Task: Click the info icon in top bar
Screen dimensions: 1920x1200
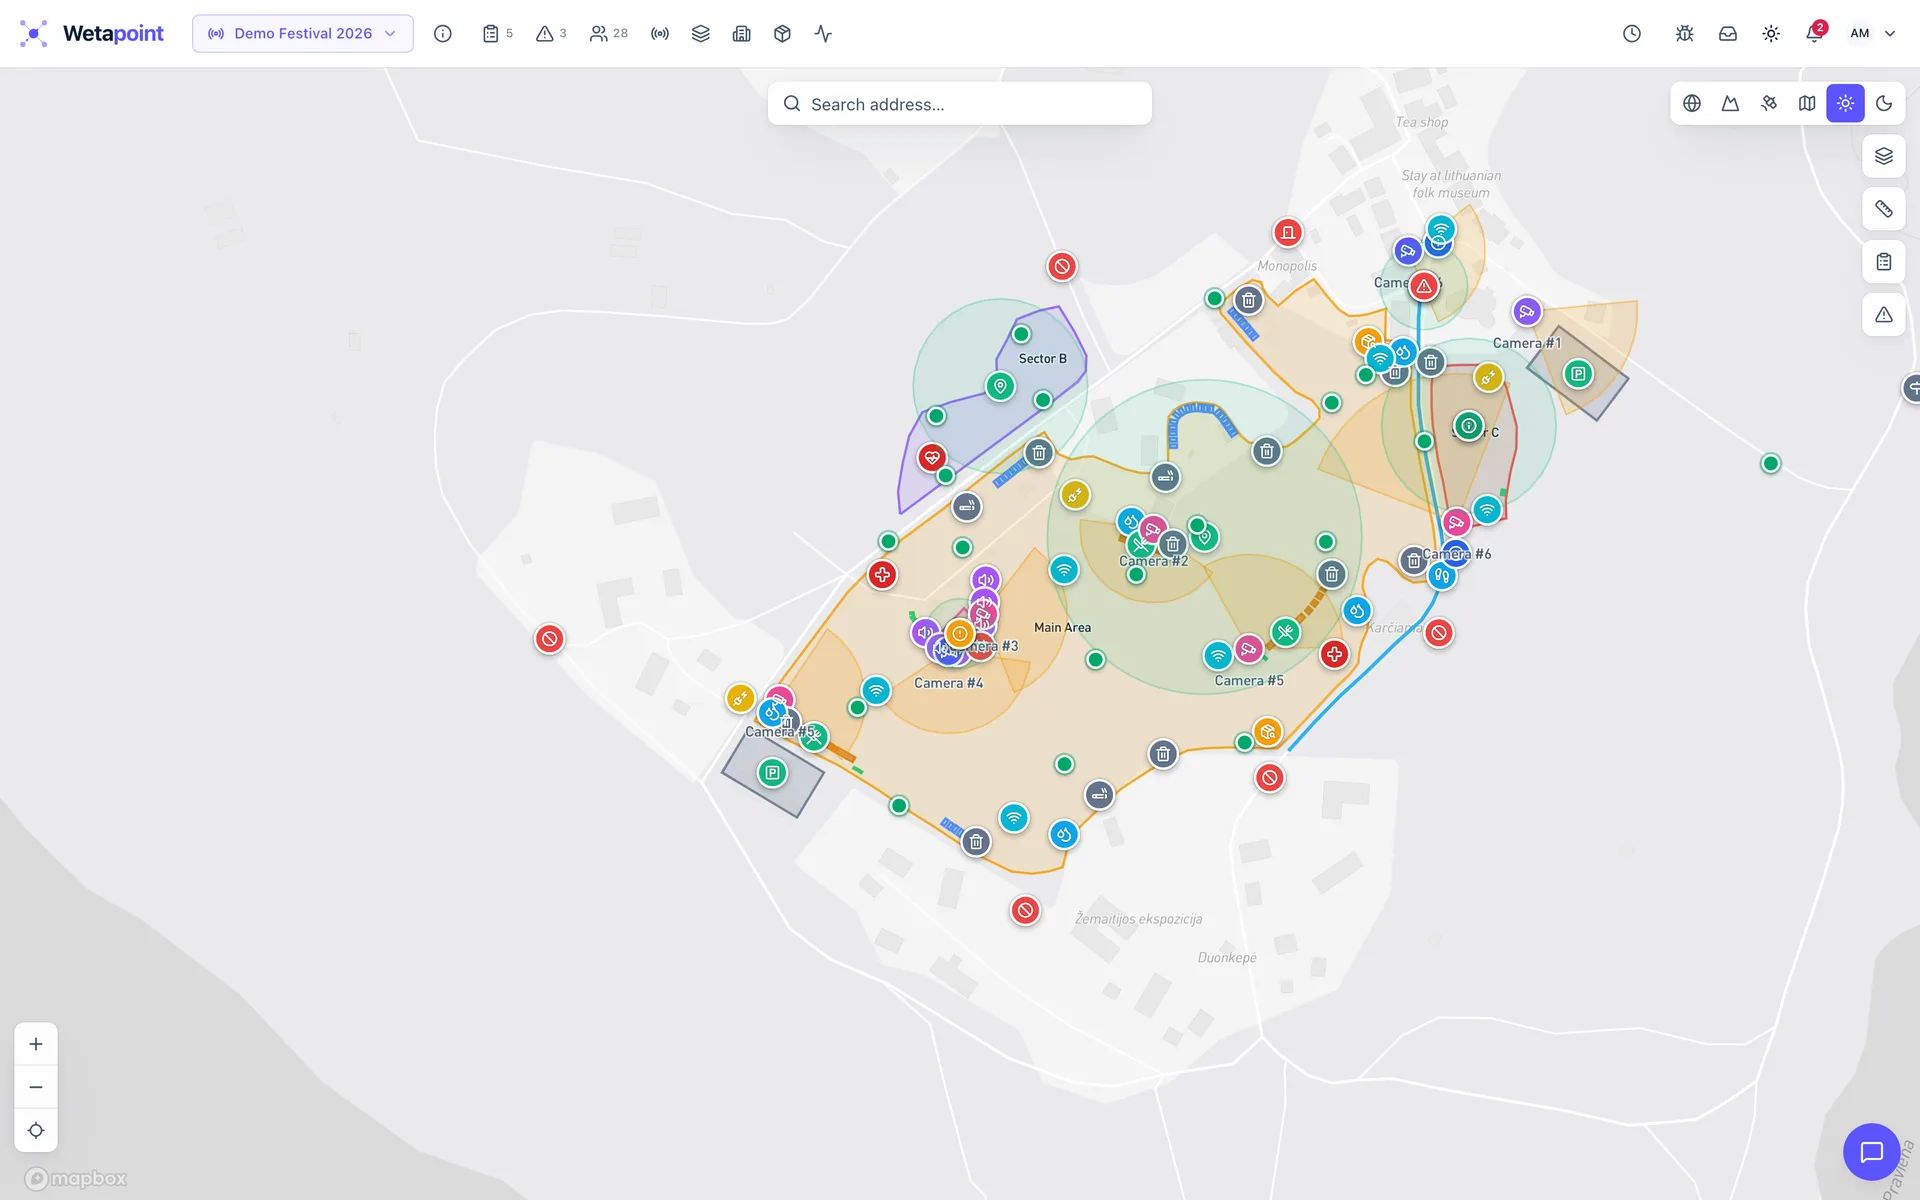Action: [x=443, y=33]
